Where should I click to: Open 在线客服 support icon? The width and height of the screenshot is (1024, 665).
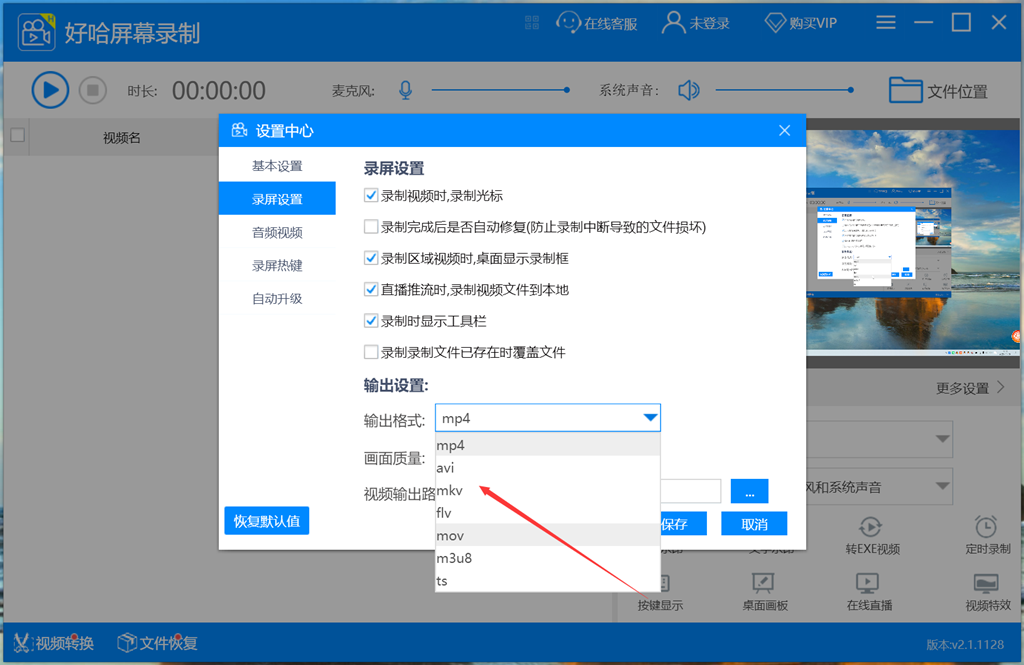pyautogui.click(x=568, y=22)
